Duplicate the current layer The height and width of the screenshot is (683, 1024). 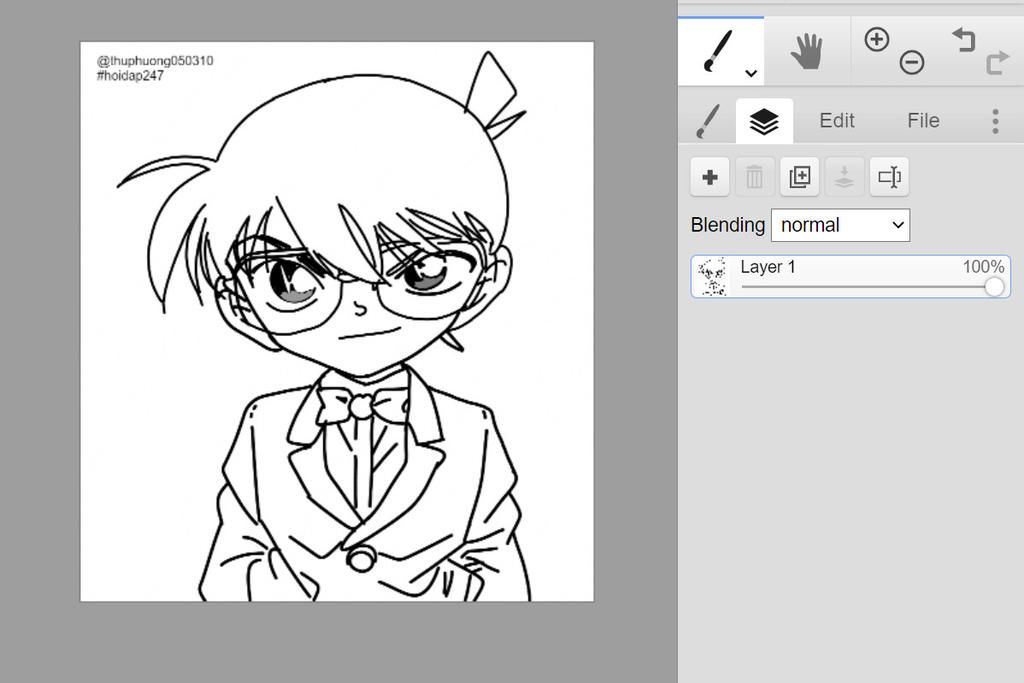click(799, 177)
